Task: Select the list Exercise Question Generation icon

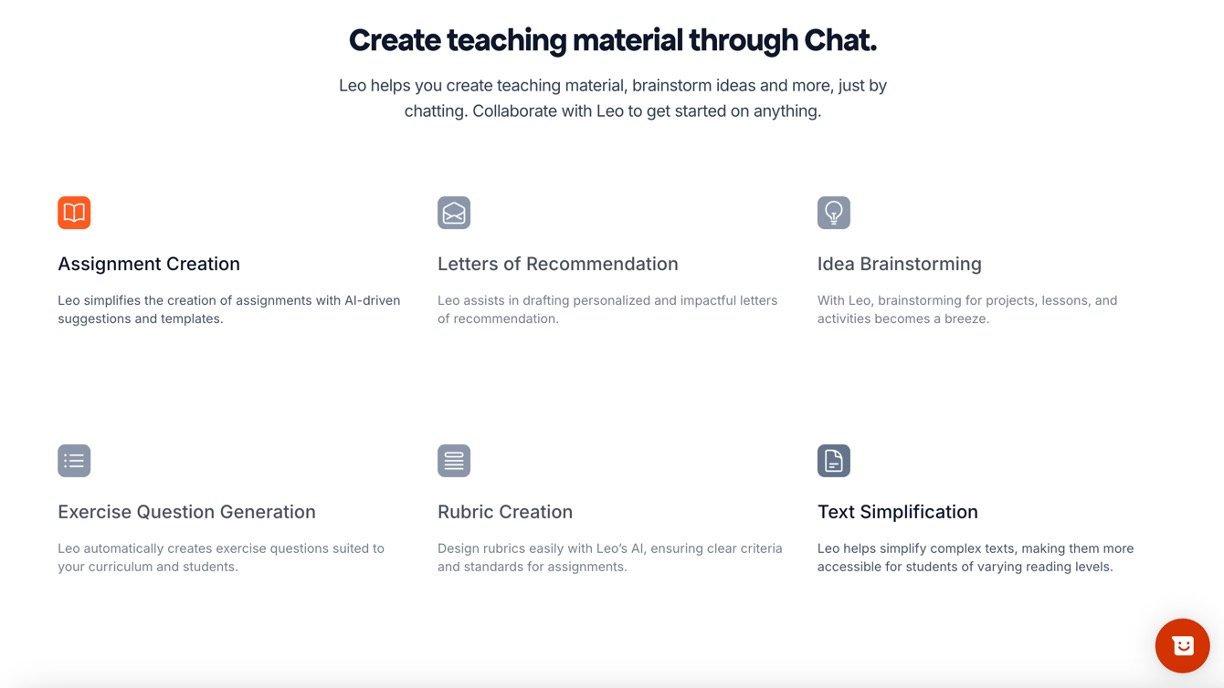Action: tap(74, 461)
